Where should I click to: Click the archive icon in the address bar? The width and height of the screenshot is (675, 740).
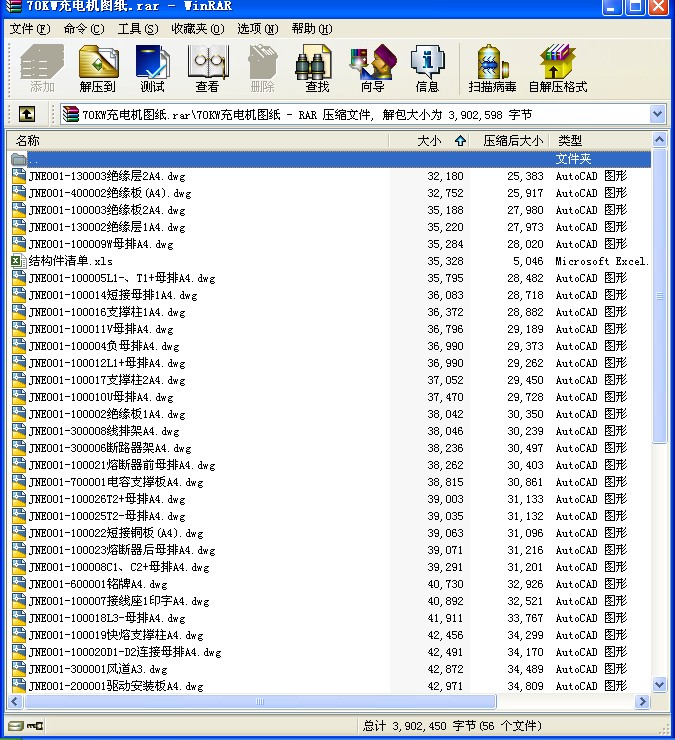pyautogui.click(x=71, y=114)
